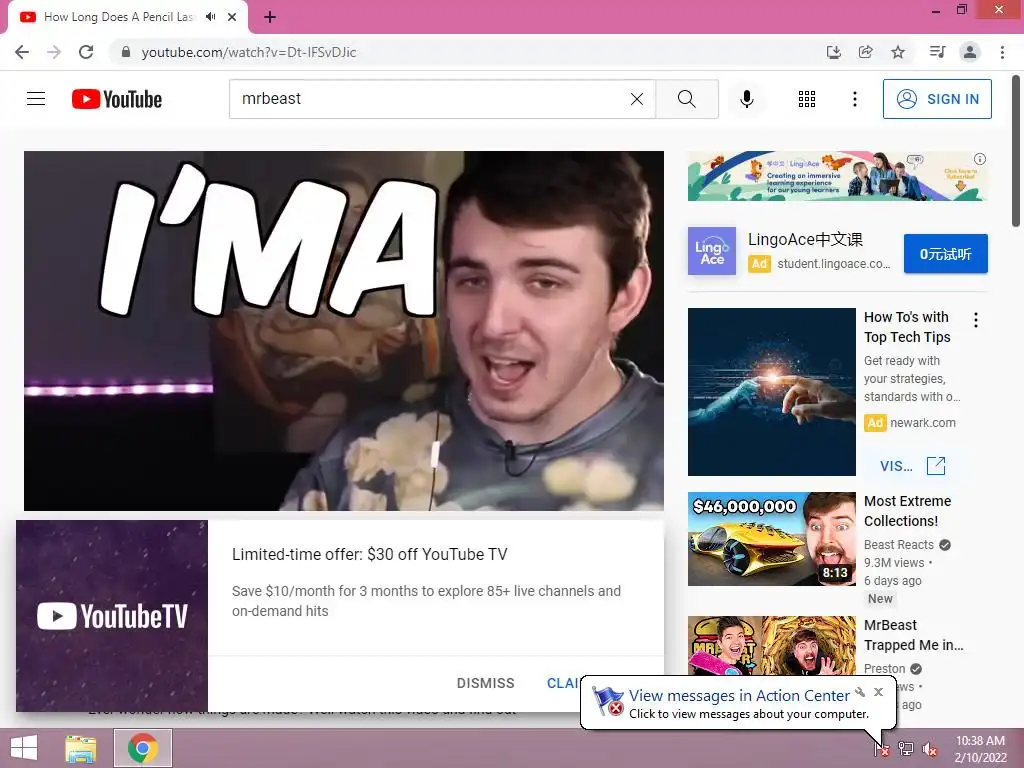The width and height of the screenshot is (1024, 768).
Task: Dismiss the YouTube TV offer
Action: (x=485, y=683)
